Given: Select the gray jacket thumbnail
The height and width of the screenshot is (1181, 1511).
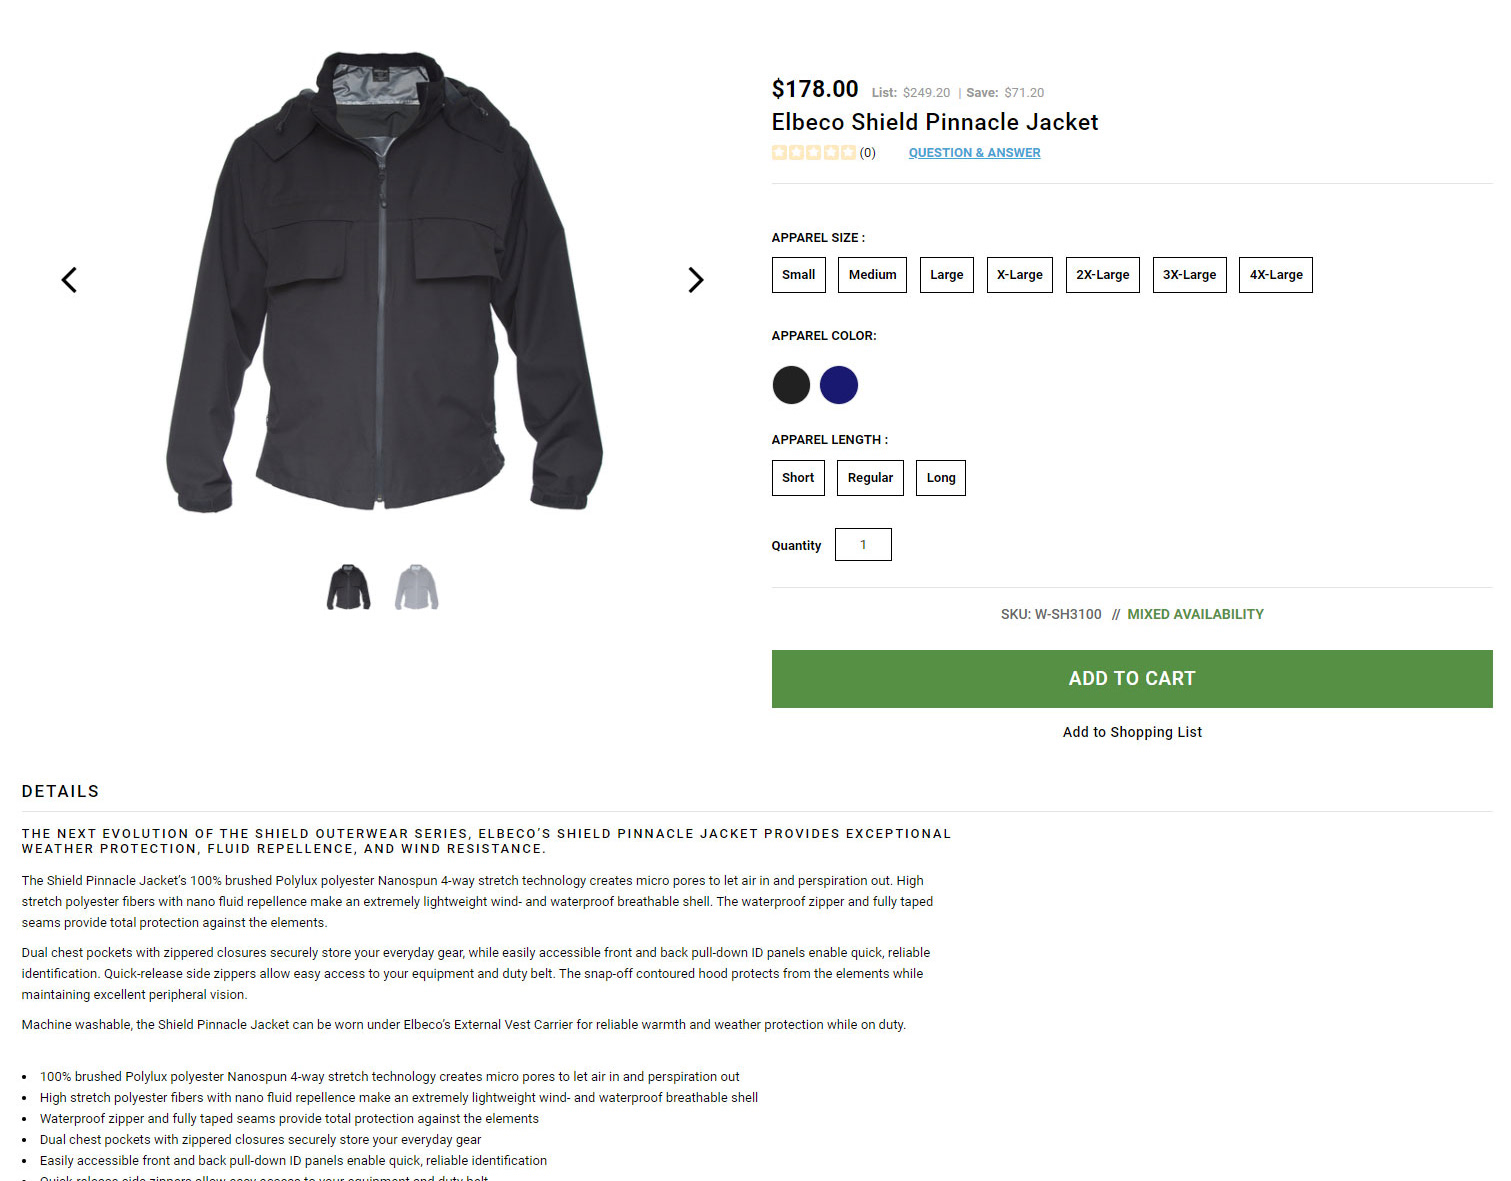Looking at the screenshot, I should (417, 587).
